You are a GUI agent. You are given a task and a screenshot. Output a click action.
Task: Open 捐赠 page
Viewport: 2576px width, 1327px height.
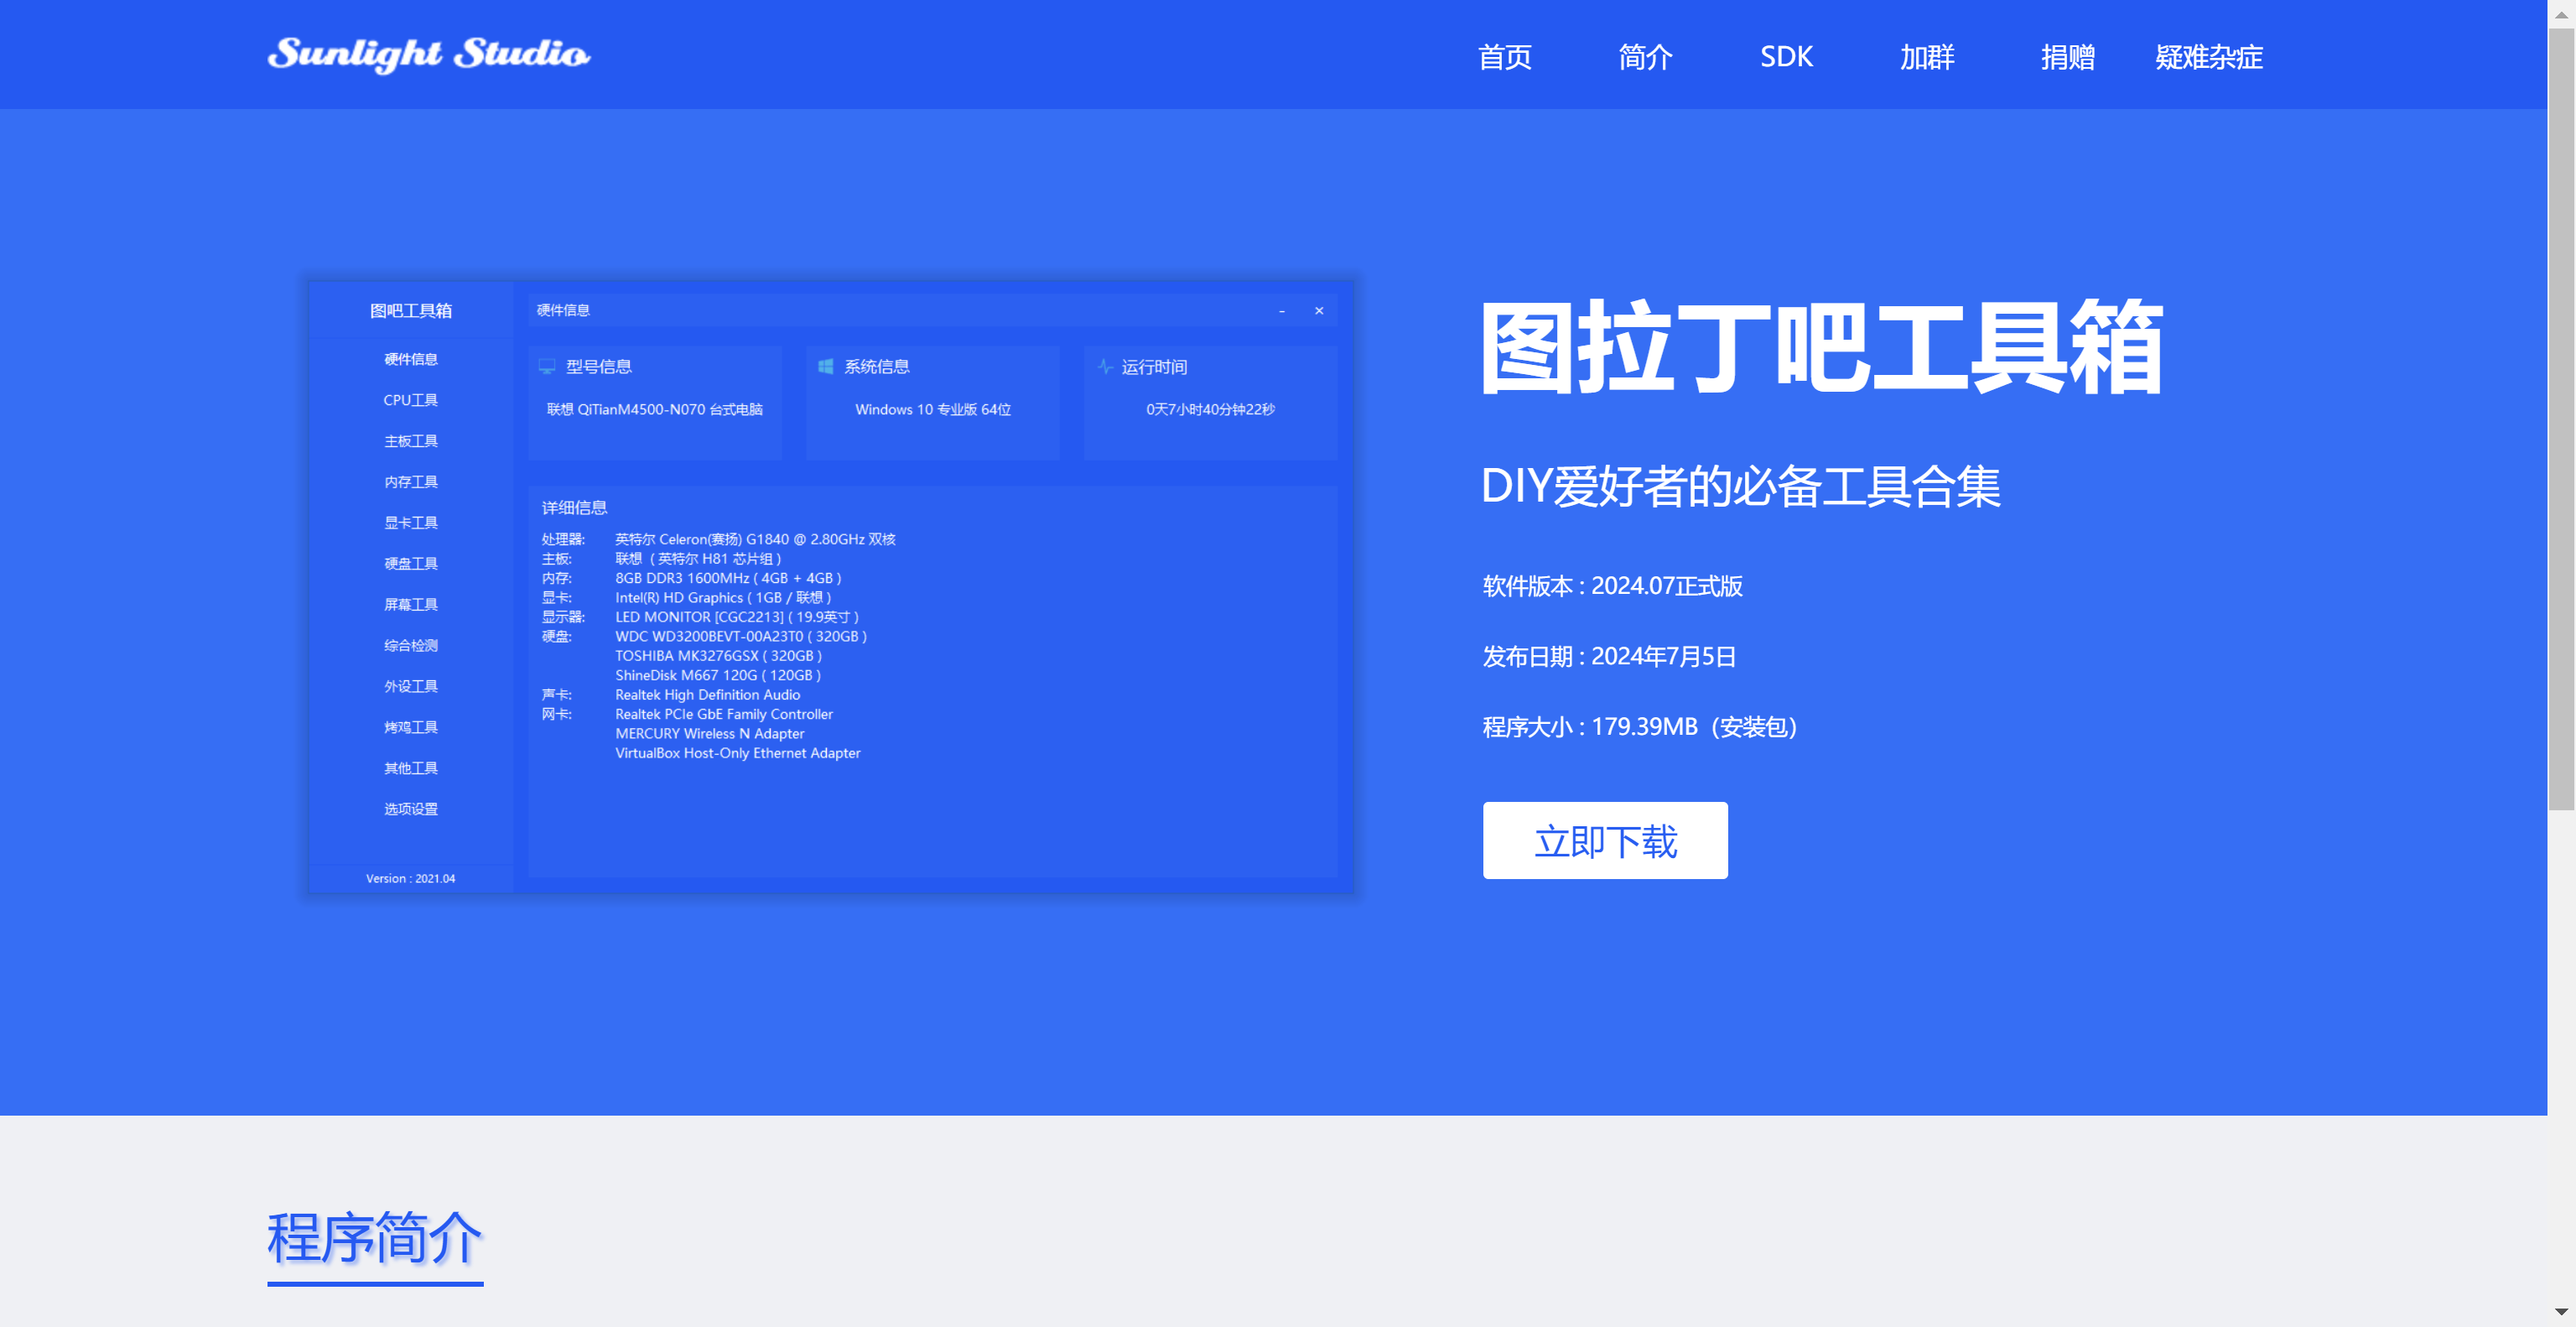[x=2068, y=57]
